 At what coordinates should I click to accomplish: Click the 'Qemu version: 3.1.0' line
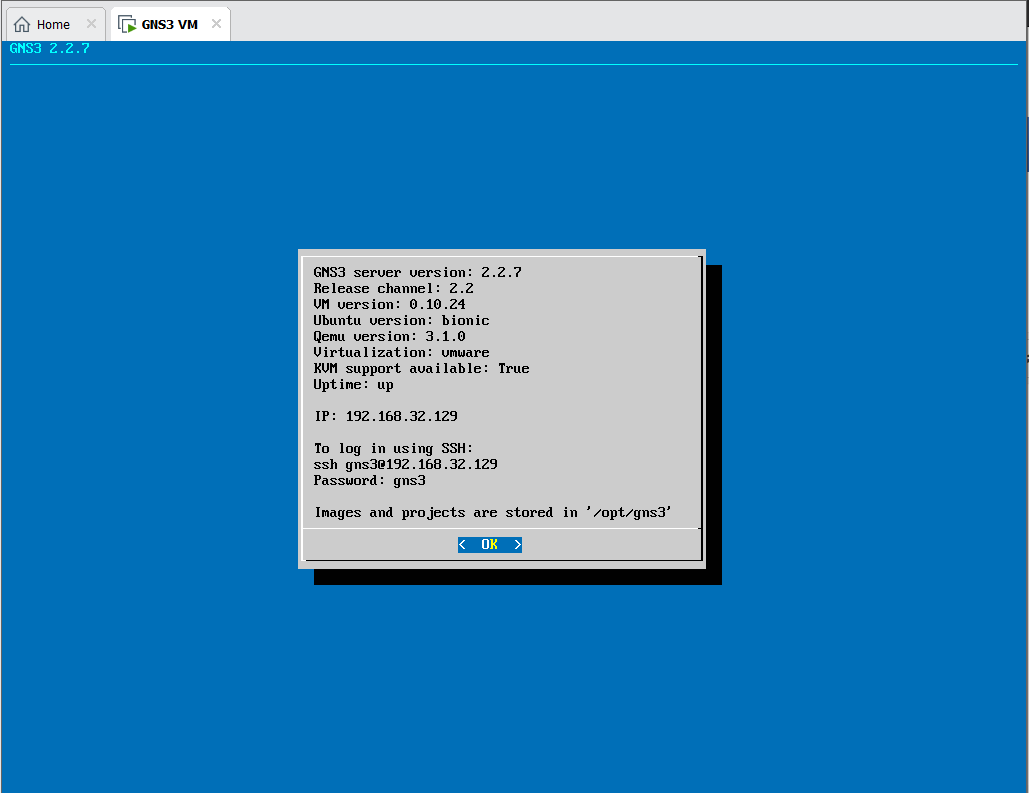click(x=389, y=337)
